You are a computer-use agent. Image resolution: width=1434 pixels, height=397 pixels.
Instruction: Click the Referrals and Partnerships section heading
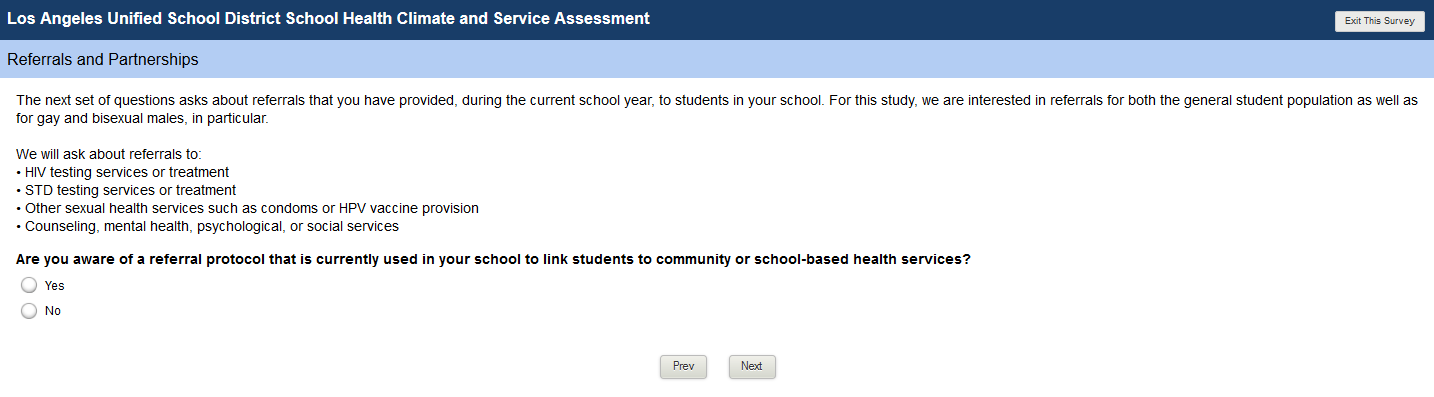coord(102,60)
